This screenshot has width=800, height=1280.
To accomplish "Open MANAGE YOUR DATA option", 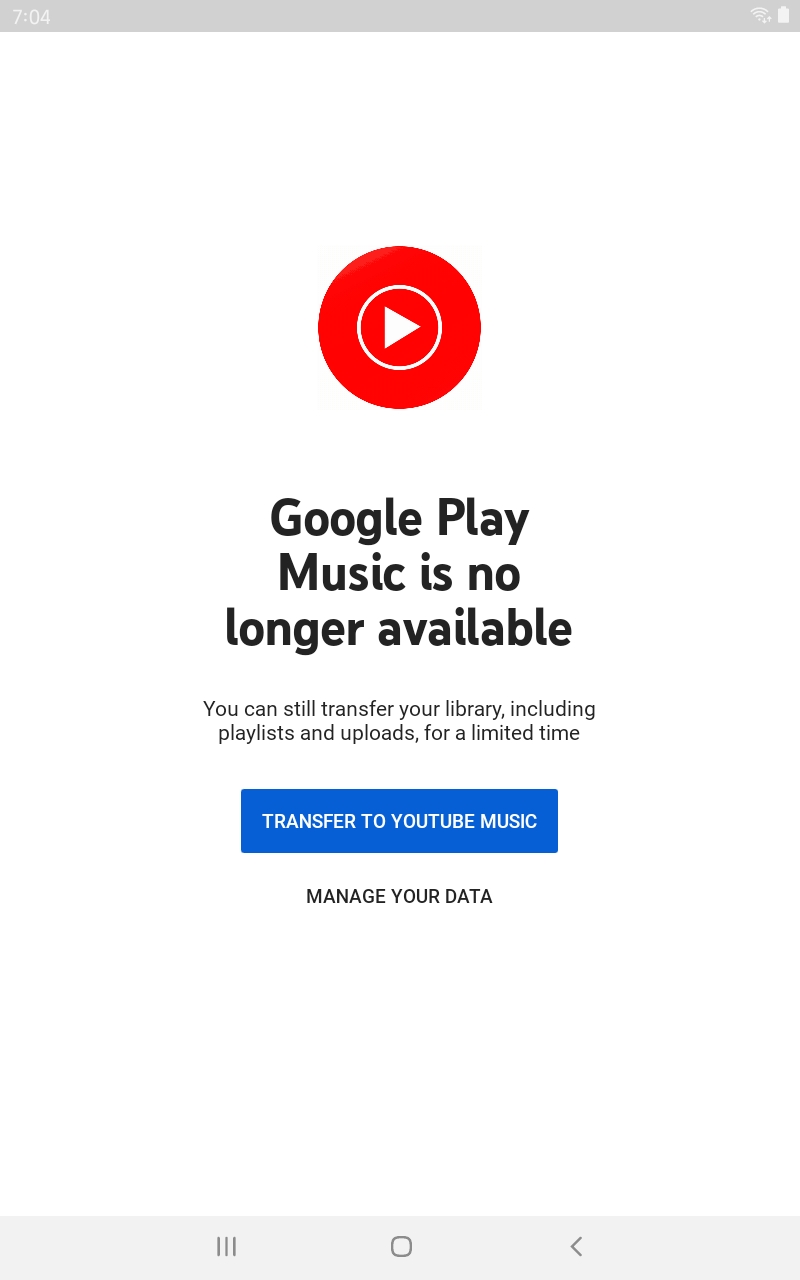I will (x=399, y=896).
